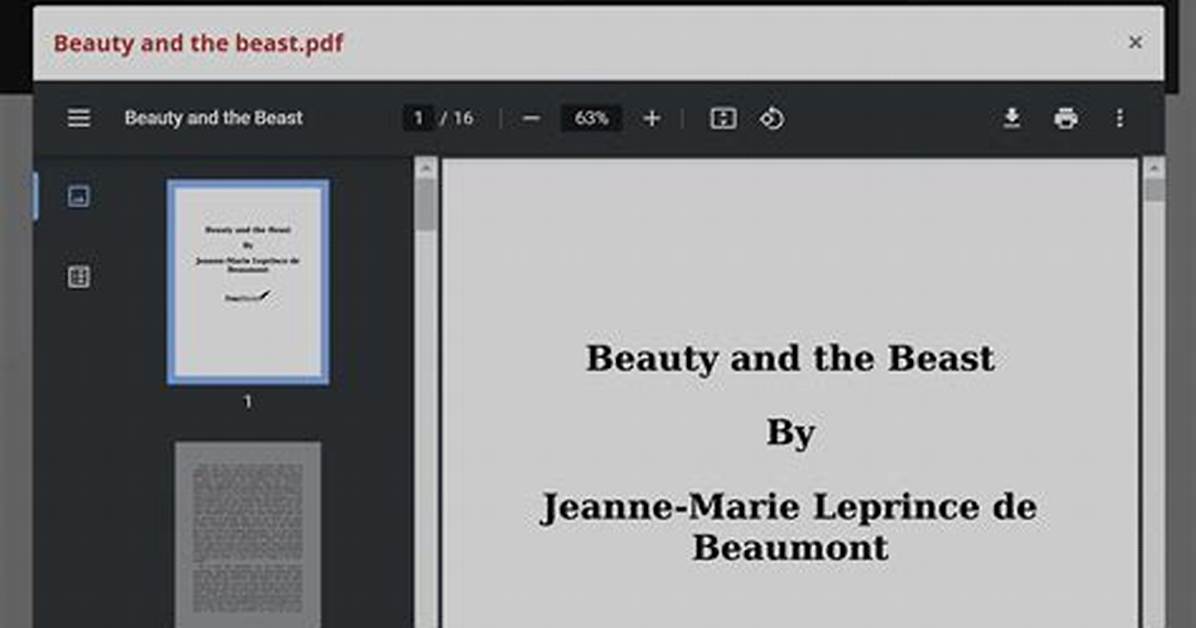
Task: Zoom out with the minus button
Action: click(532, 118)
